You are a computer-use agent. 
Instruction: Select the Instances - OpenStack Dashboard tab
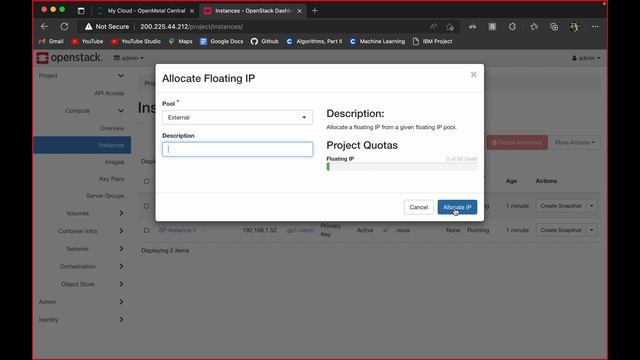coord(253,11)
